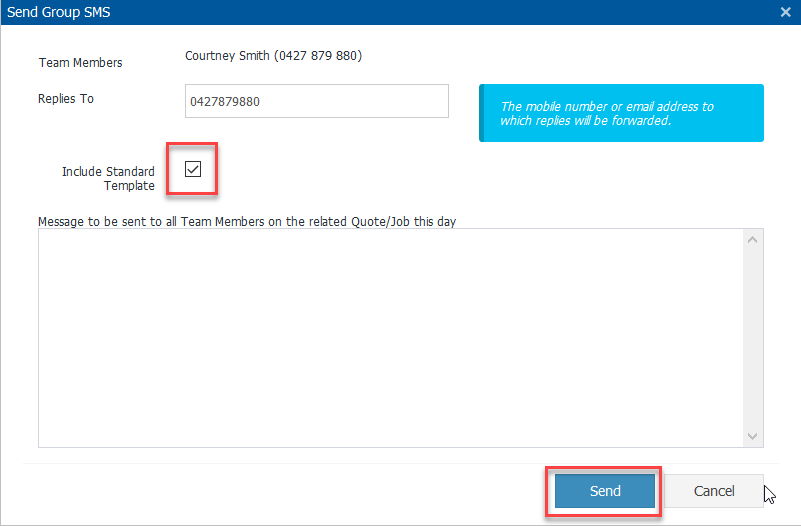Click the Team Members label
Viewport: 801px width, 526px height.
(x=80, y=63)
